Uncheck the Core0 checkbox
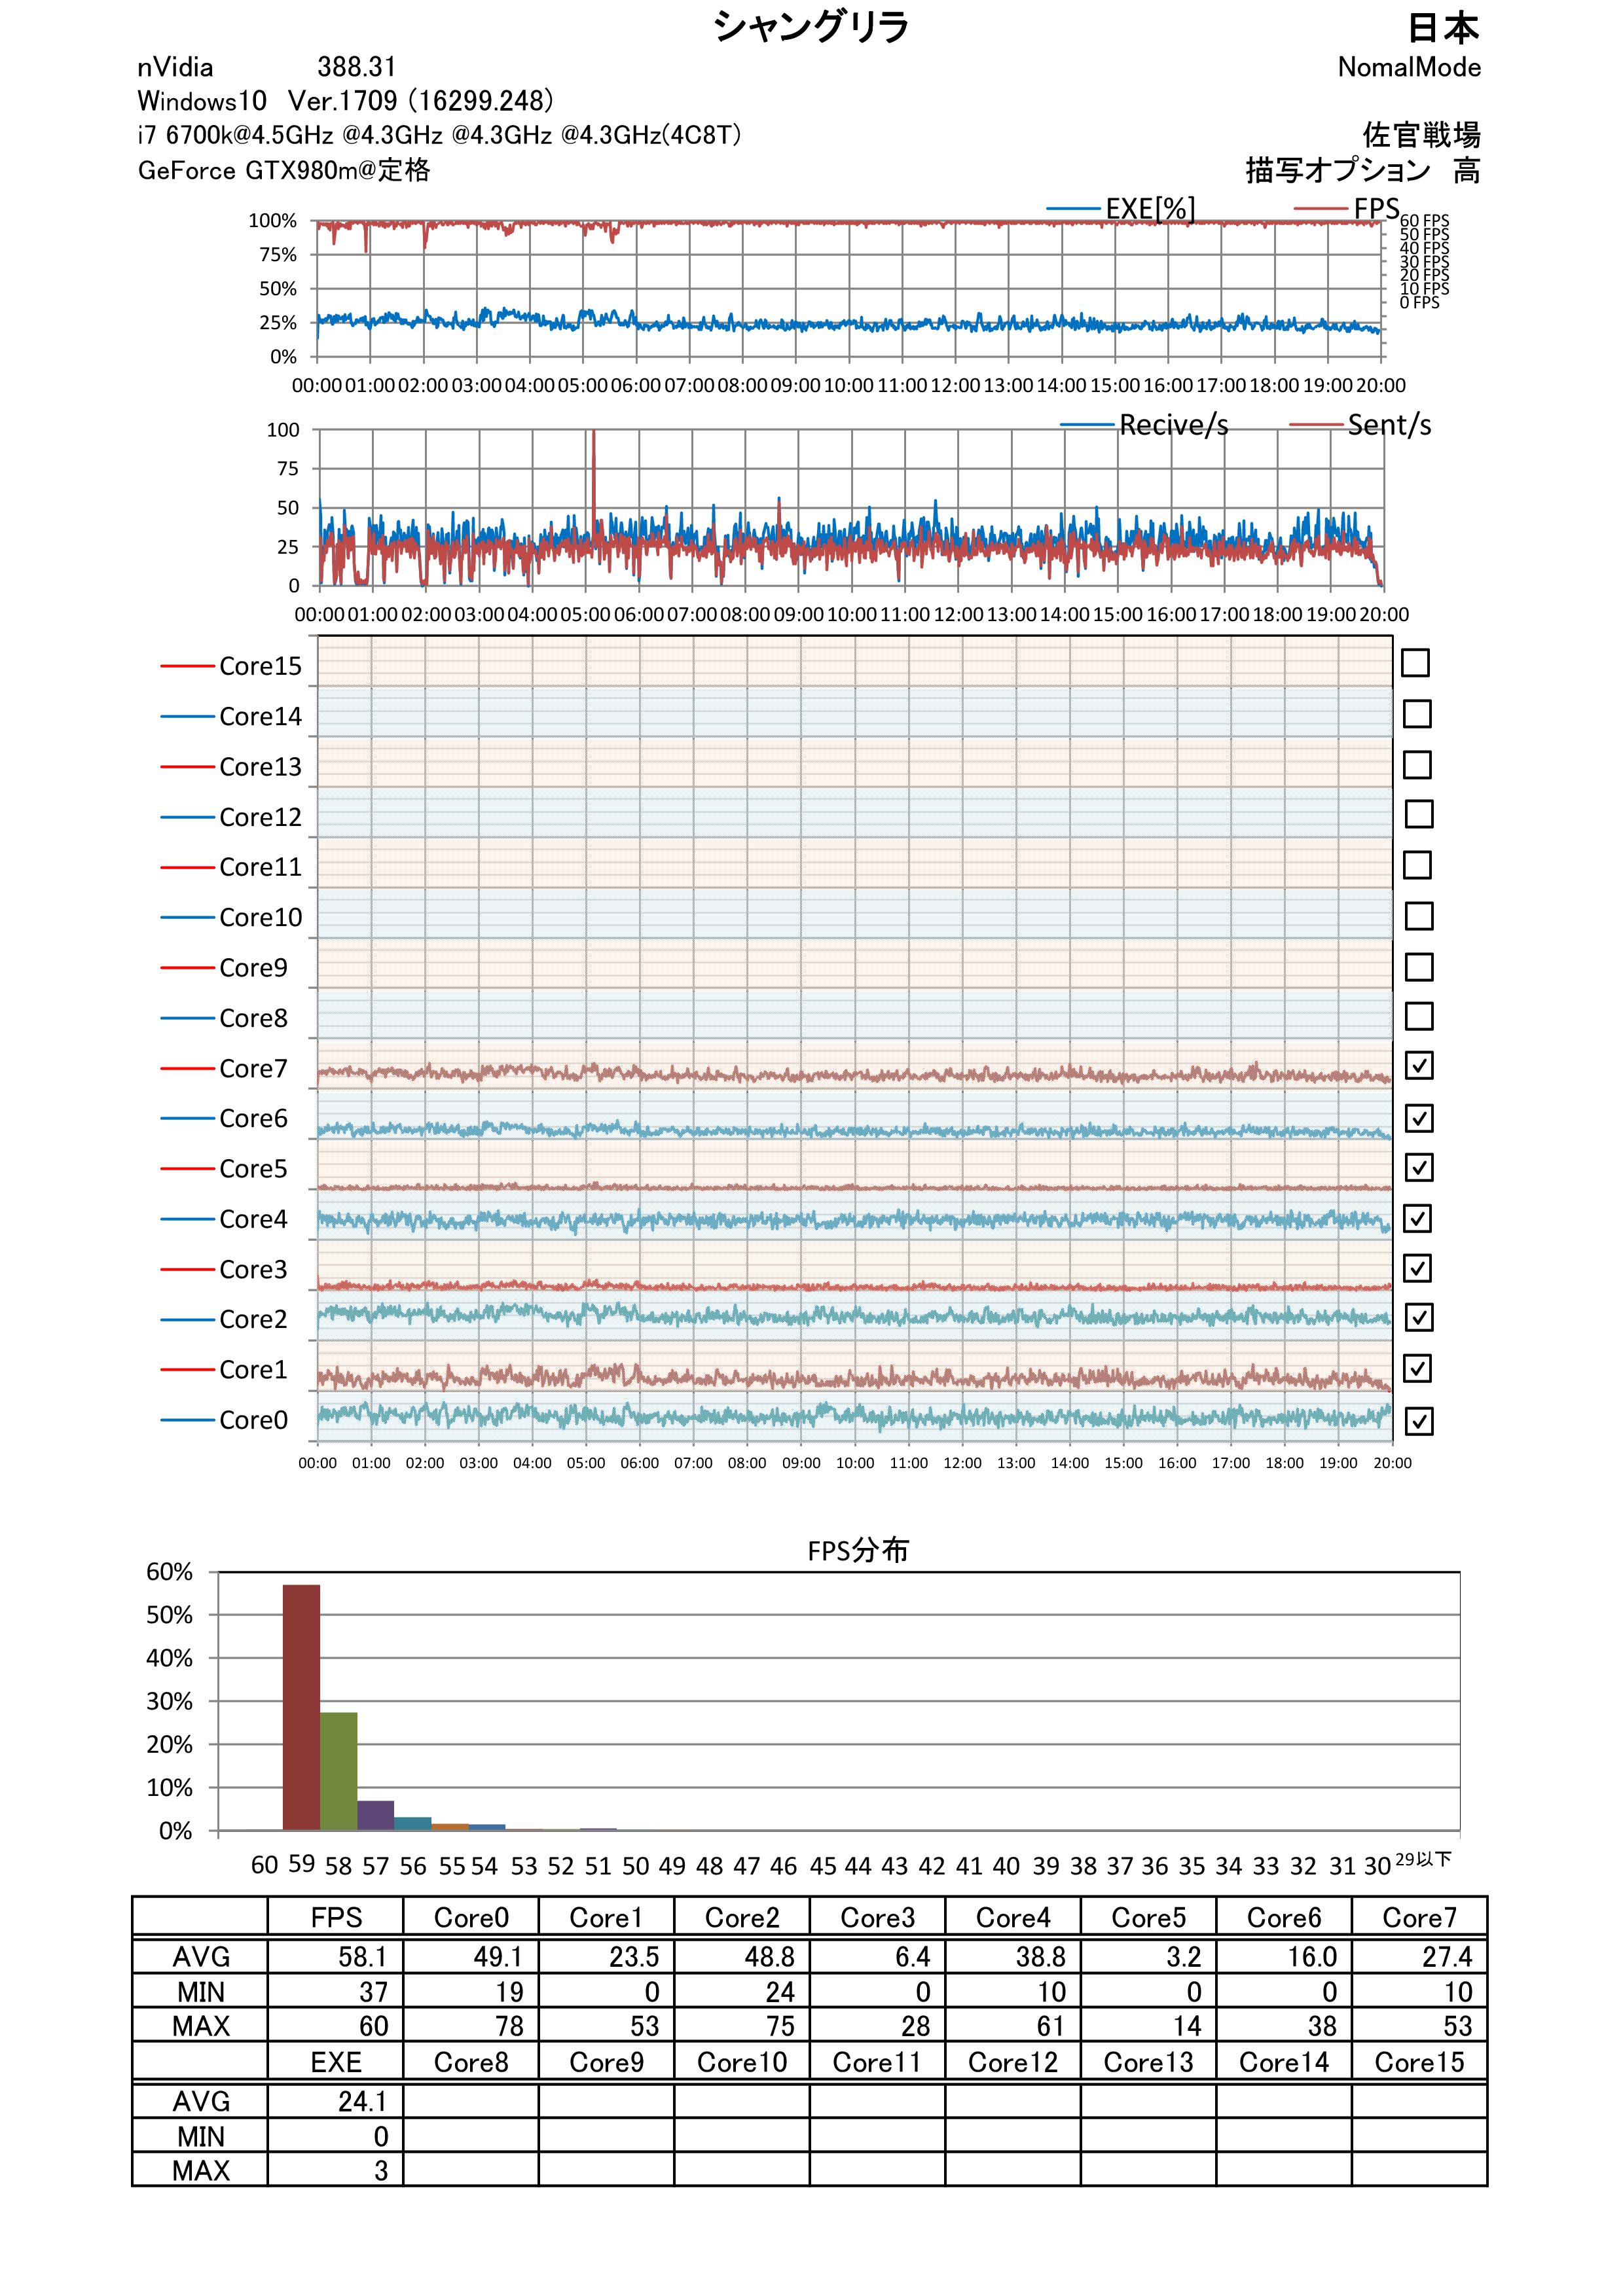Screen dimensions: 1623x2296 [1418, 1421]
